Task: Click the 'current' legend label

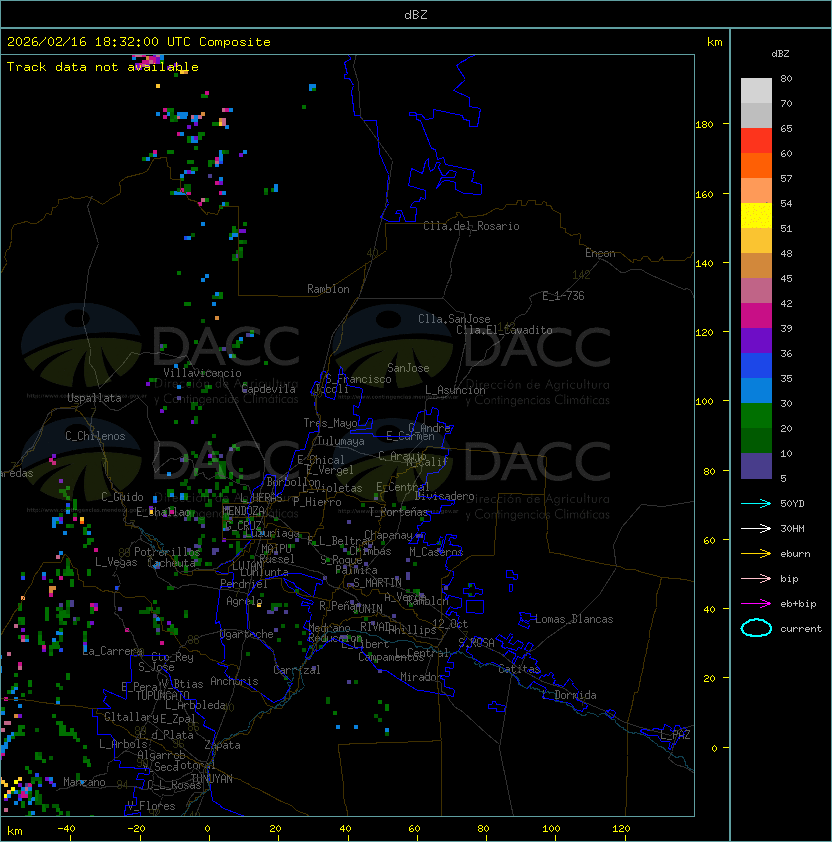Action: point(801,629)
